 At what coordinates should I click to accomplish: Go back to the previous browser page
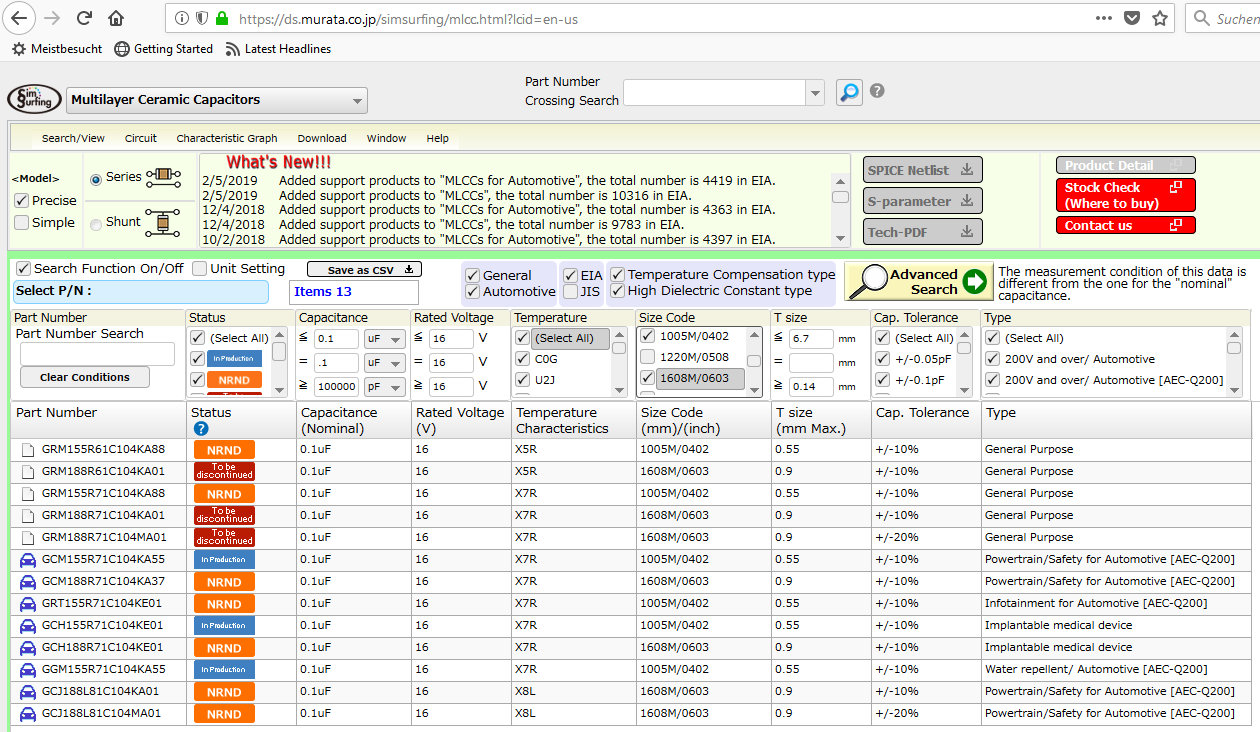(x=20, y=18)
